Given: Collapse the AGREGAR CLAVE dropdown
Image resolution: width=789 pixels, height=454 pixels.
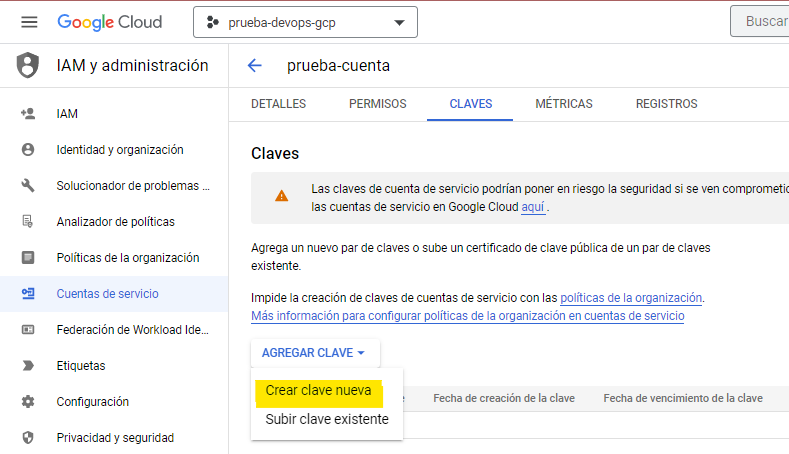Looking at the screenshot, I should pyautogui.click(x=313, y=353).
